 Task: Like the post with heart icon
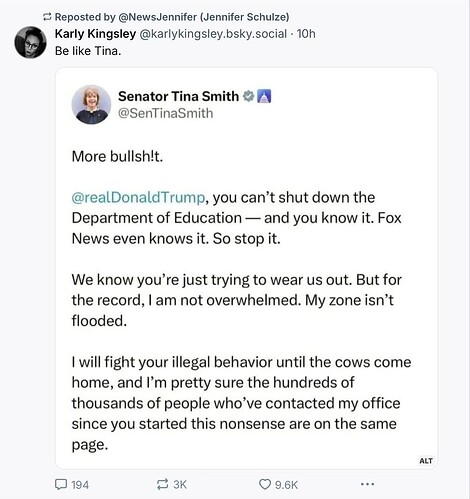click(265, 484)
